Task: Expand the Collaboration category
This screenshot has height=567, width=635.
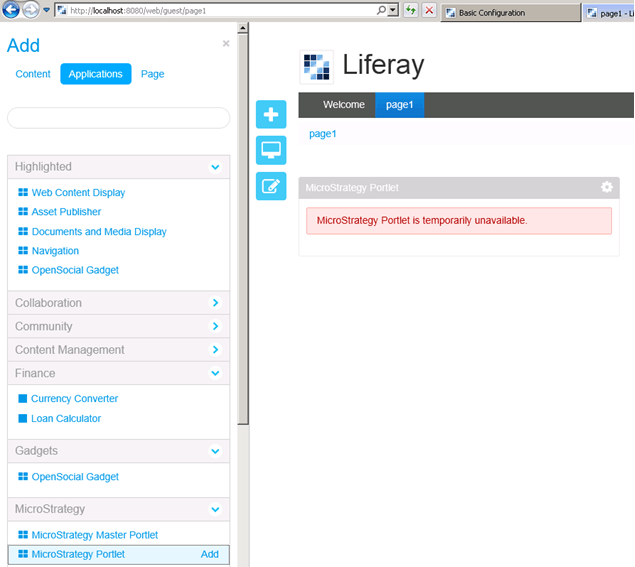Action: (215, 303)
